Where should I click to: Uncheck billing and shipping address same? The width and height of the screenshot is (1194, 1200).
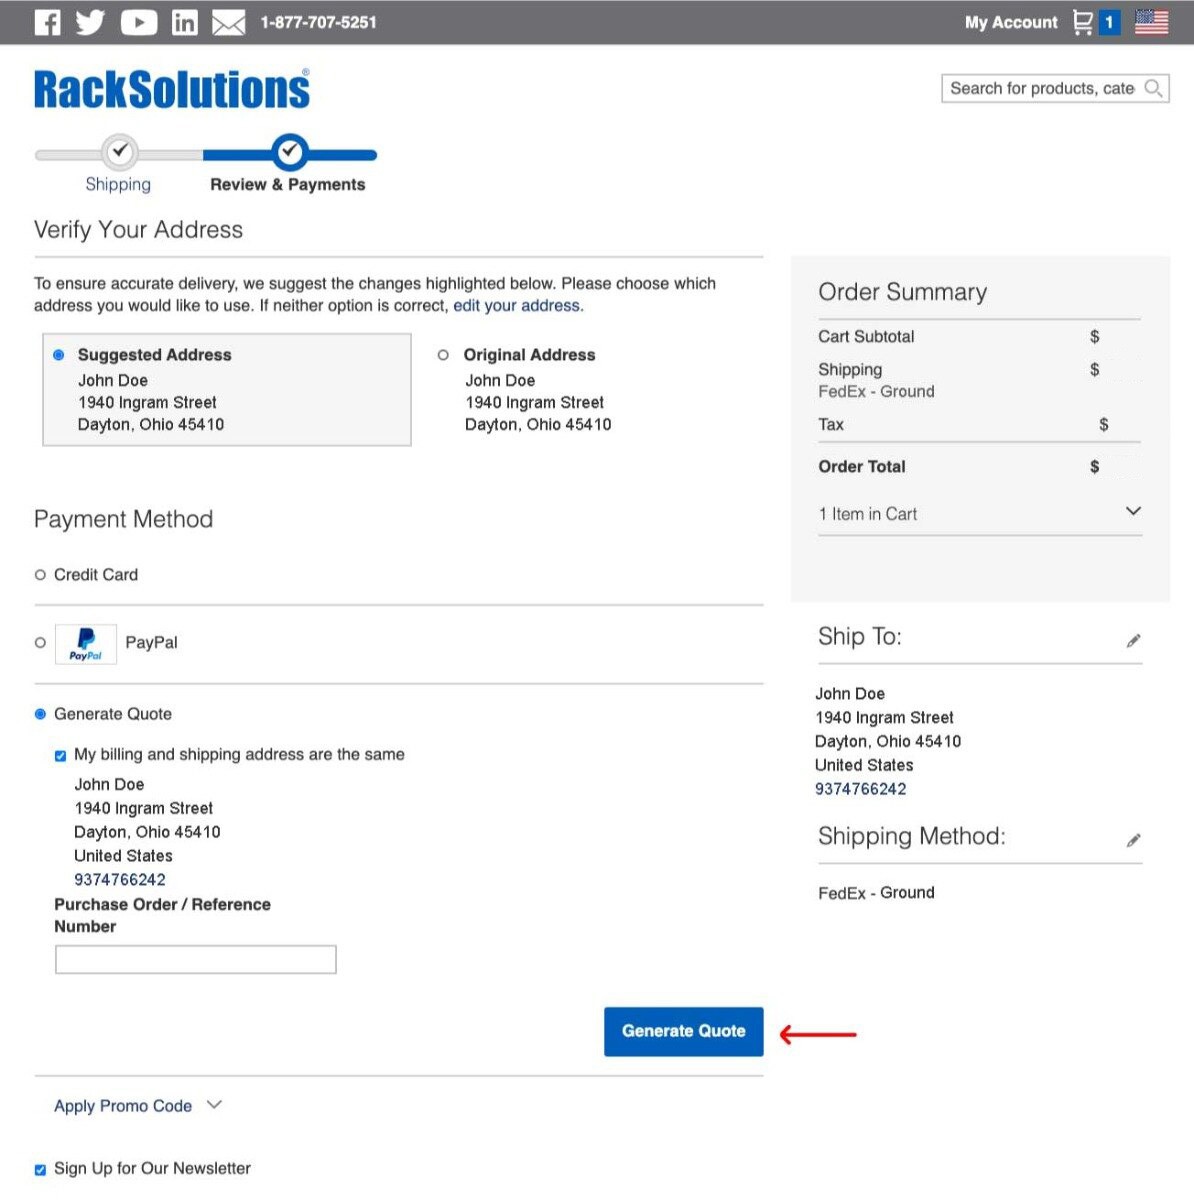[x=60, y=756]
